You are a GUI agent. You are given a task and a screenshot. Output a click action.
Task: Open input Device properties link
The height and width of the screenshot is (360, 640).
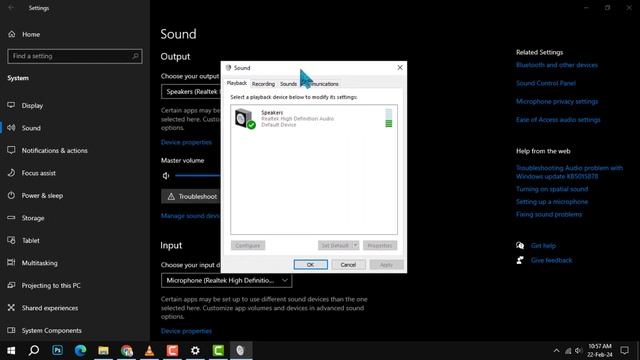(x=186, y=331)
